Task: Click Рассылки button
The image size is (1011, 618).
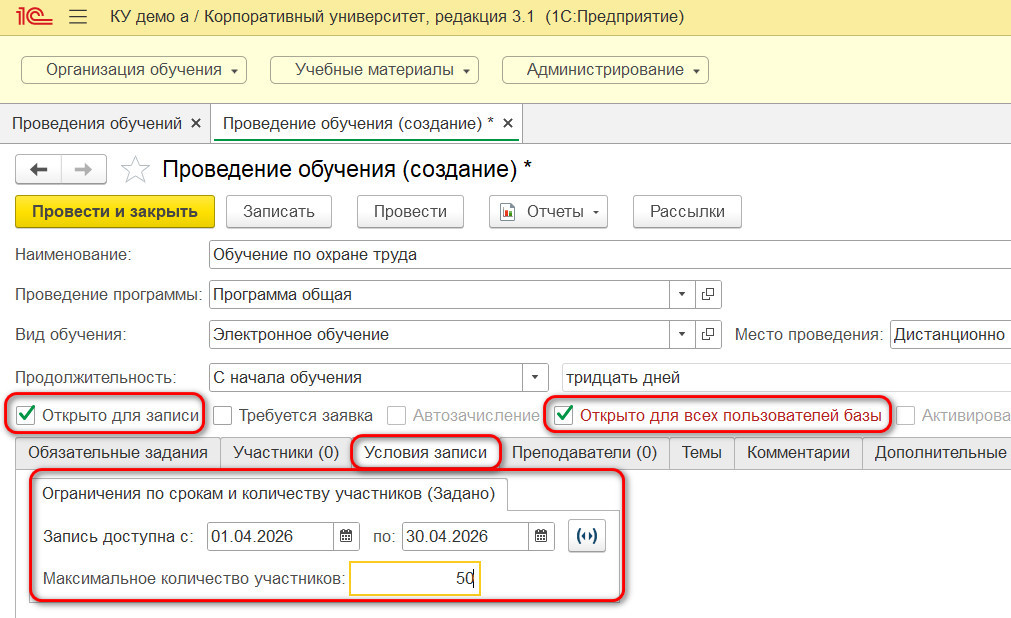Action: (x=687, y=212)
